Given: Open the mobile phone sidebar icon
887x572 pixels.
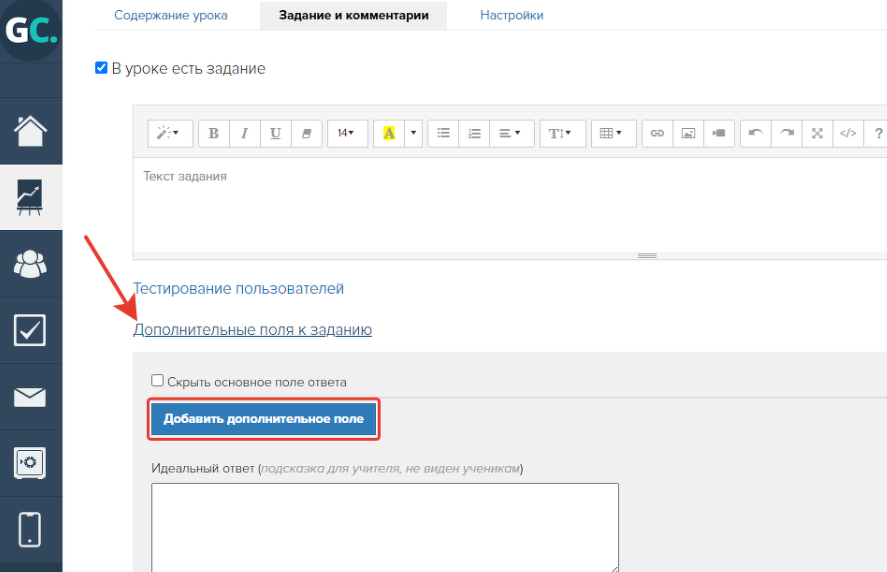Looking at the screenshot, I should pos(31,530).
